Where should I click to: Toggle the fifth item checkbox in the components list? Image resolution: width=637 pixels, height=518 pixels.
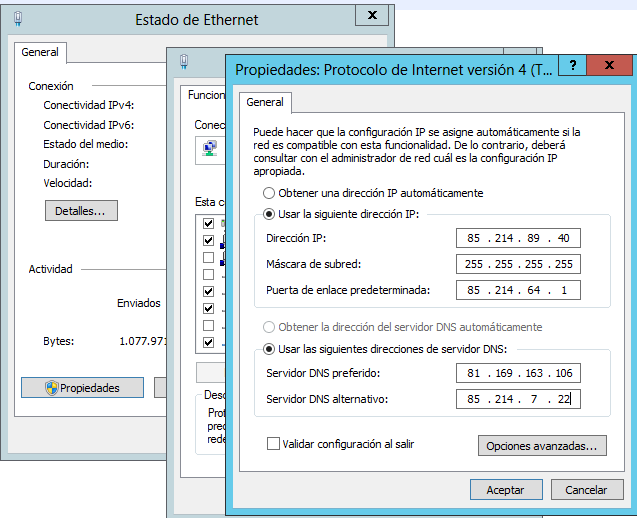[208, 291]
